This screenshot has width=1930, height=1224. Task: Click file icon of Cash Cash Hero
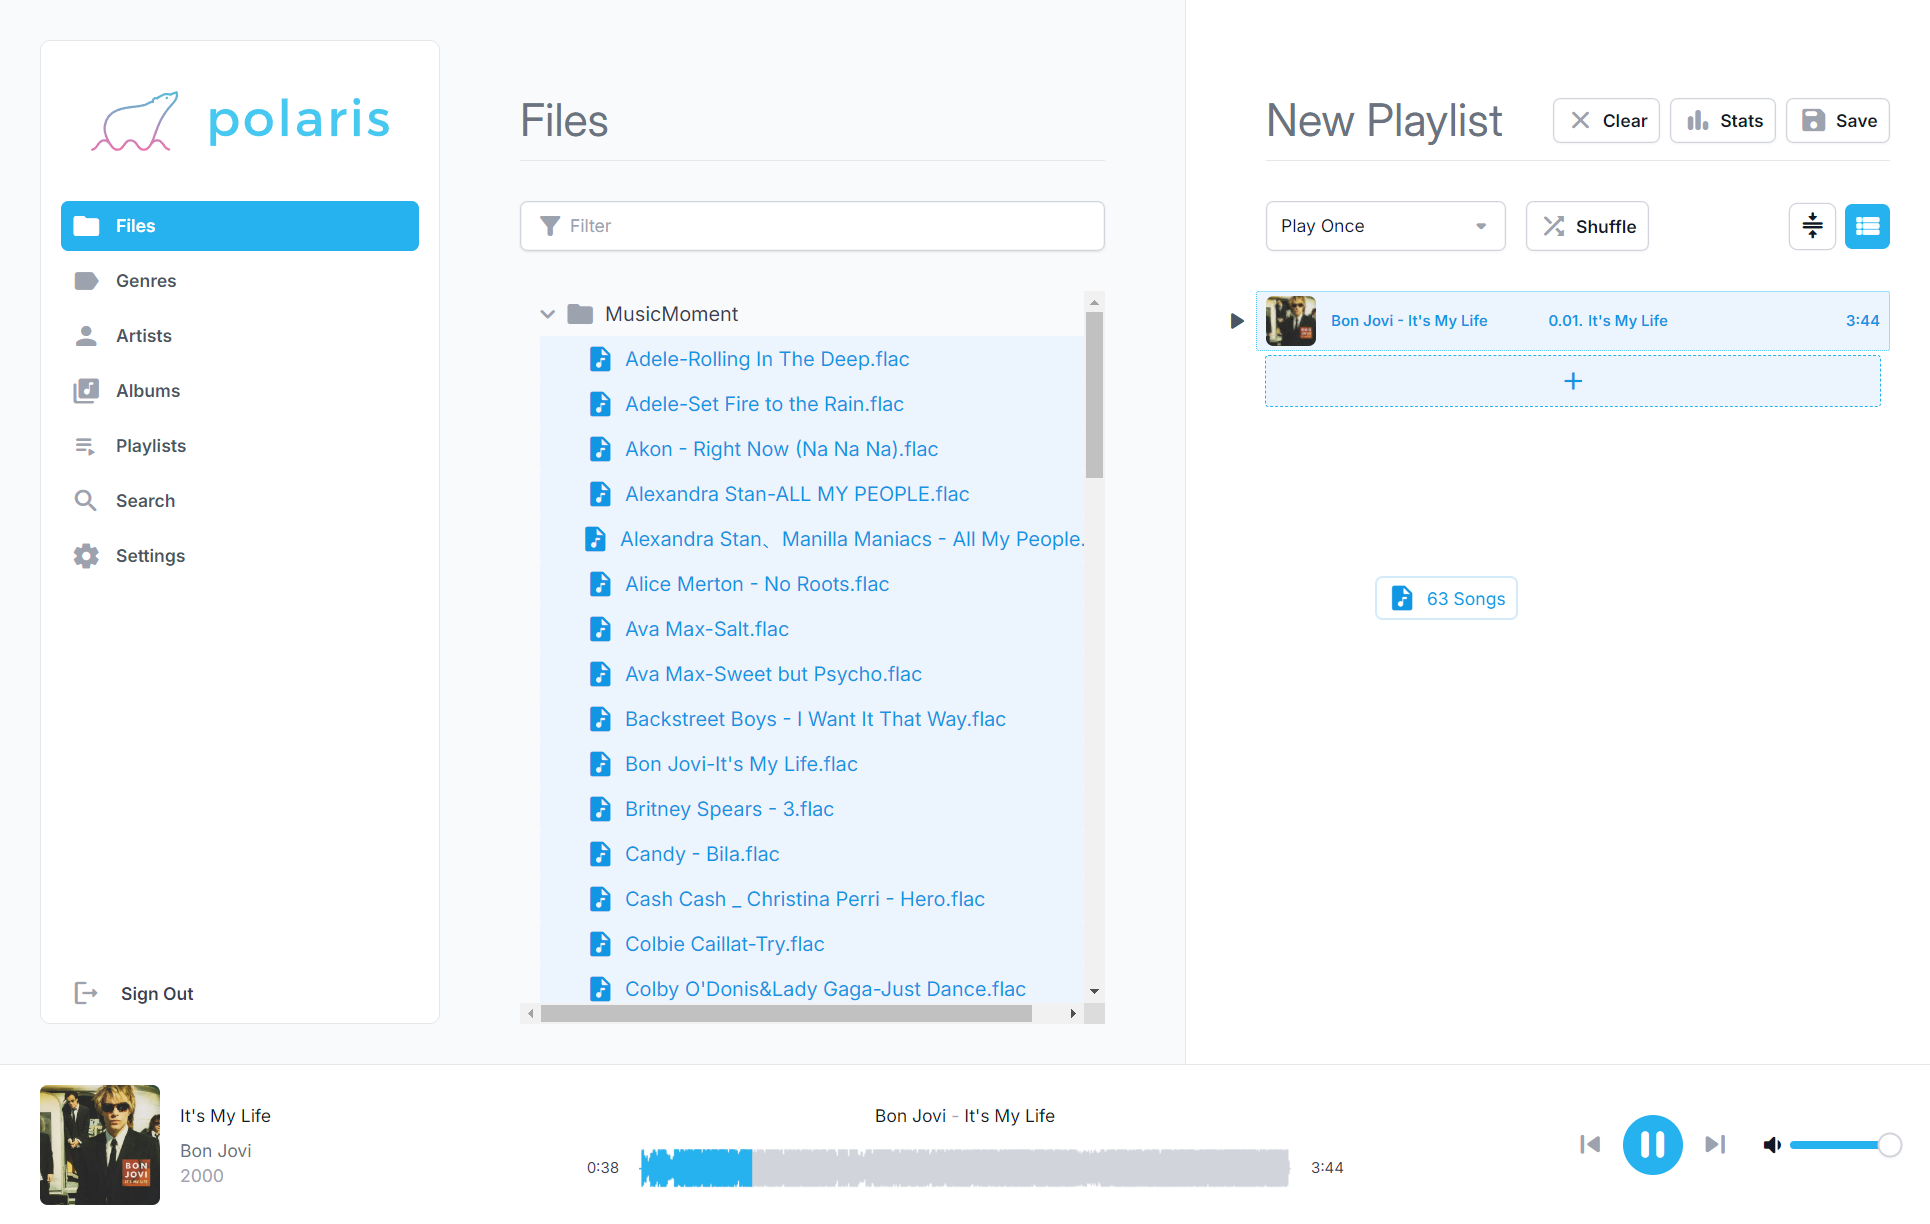600,899
